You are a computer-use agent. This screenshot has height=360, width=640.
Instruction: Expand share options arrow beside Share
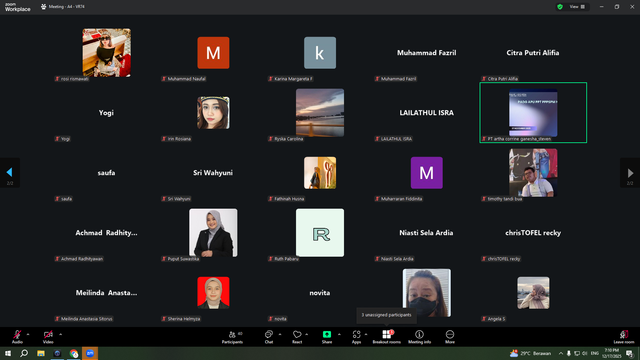click(x=339, y=335)
